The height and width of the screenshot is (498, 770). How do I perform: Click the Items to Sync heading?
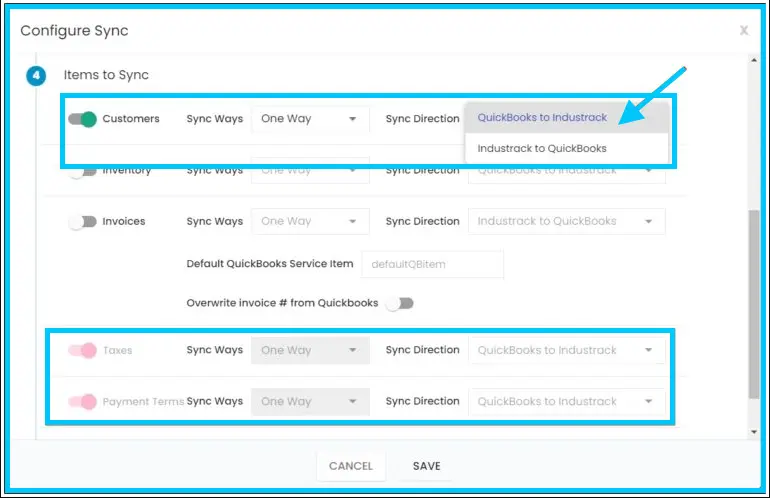pos(106,75)
